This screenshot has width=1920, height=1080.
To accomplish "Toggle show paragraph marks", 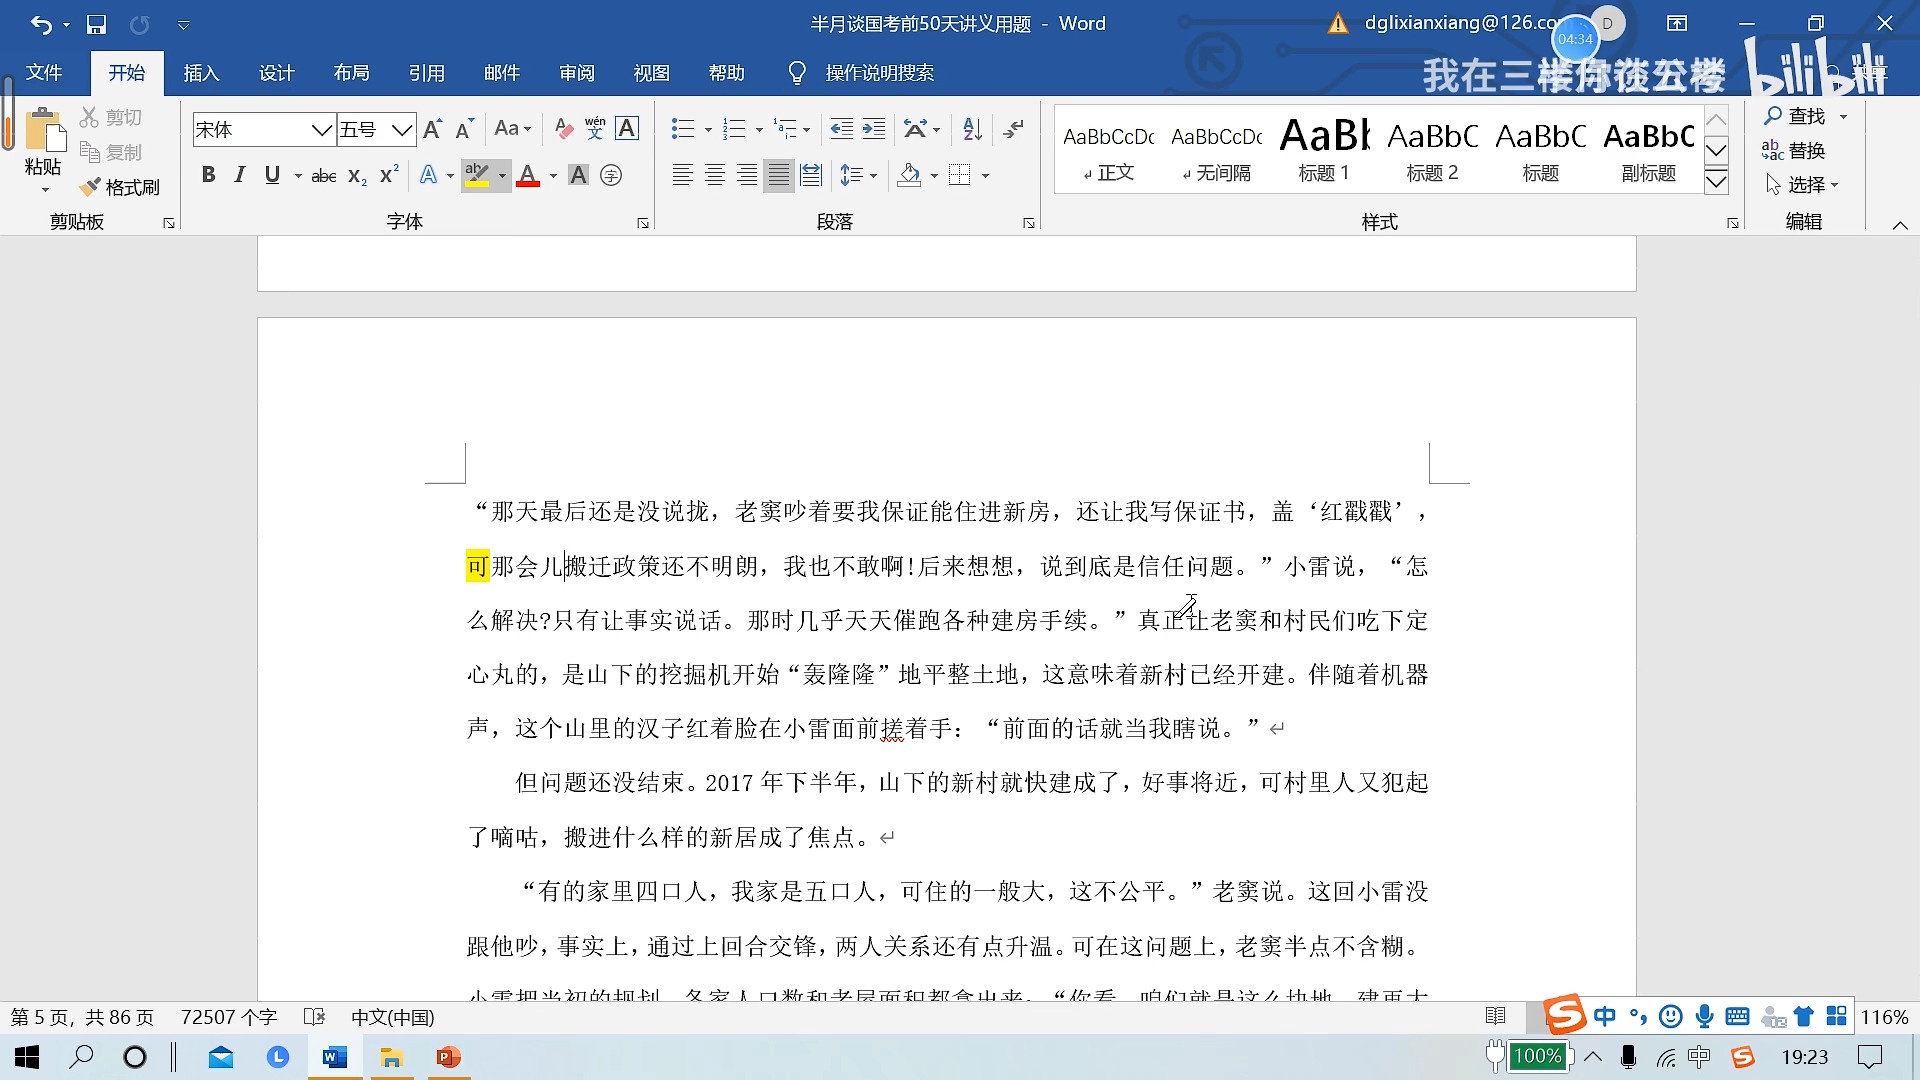I will 1014,129.
